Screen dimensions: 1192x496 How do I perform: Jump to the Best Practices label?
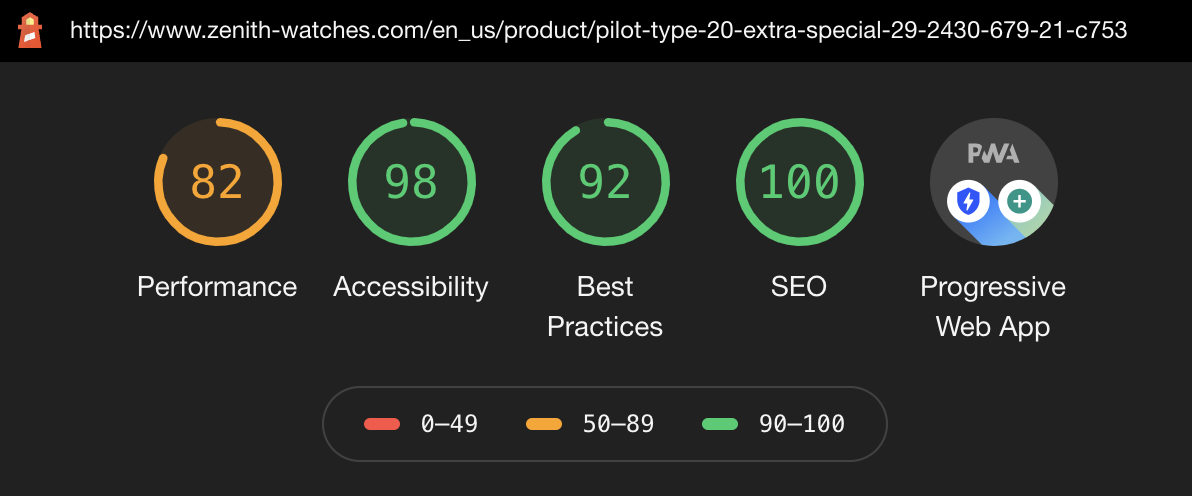coord(605,307)
